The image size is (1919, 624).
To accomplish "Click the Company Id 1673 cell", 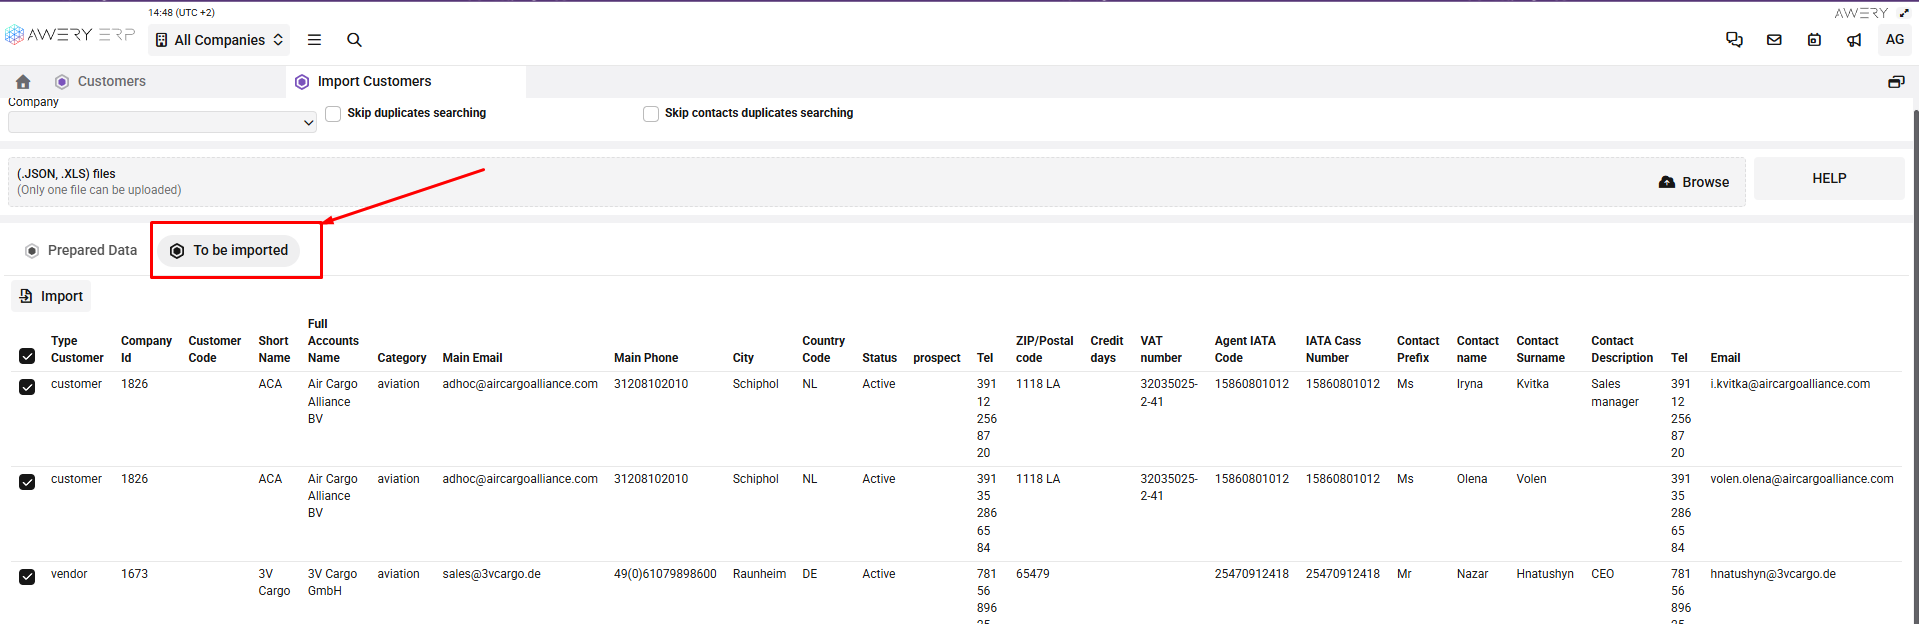I will 134,574.
